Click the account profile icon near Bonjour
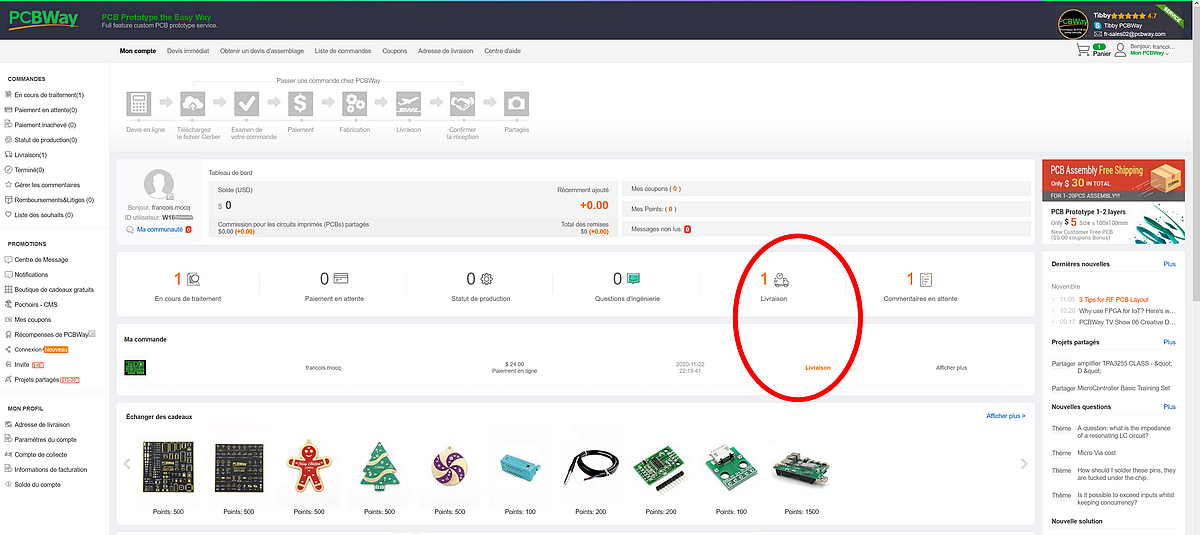 (x=1120, y=50)
